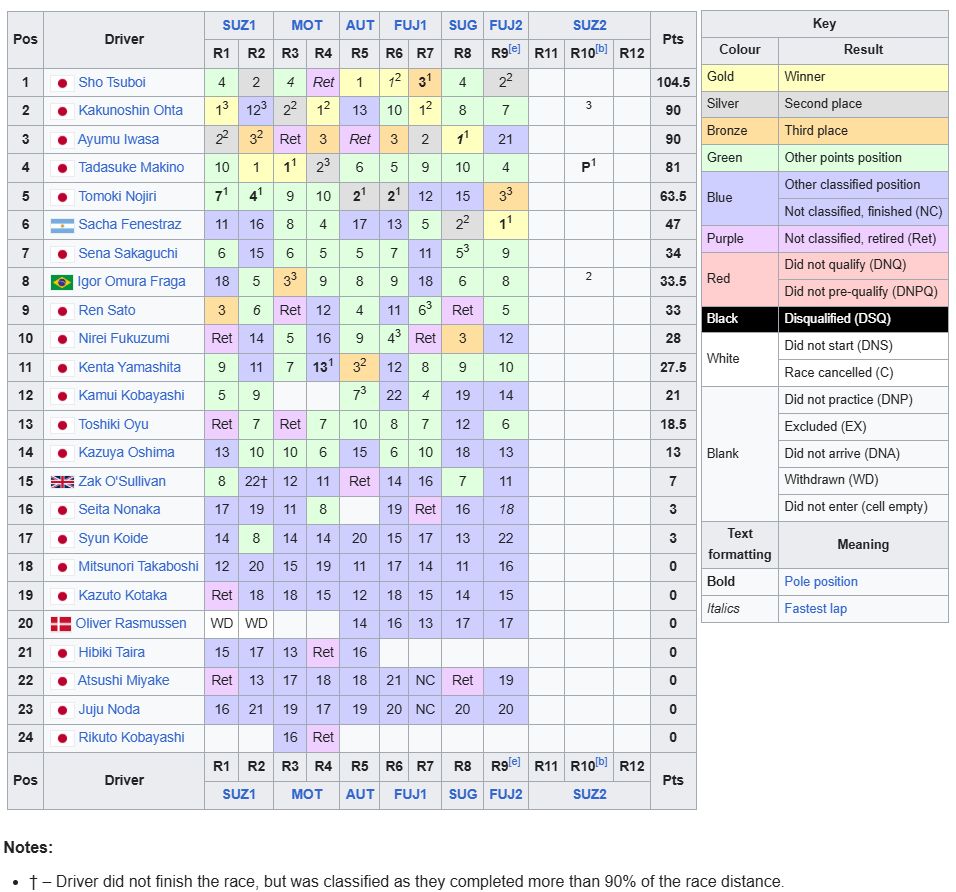
Task: Click the Argentina flag beside Sacha Fenestraz
Action: point(62,225)
